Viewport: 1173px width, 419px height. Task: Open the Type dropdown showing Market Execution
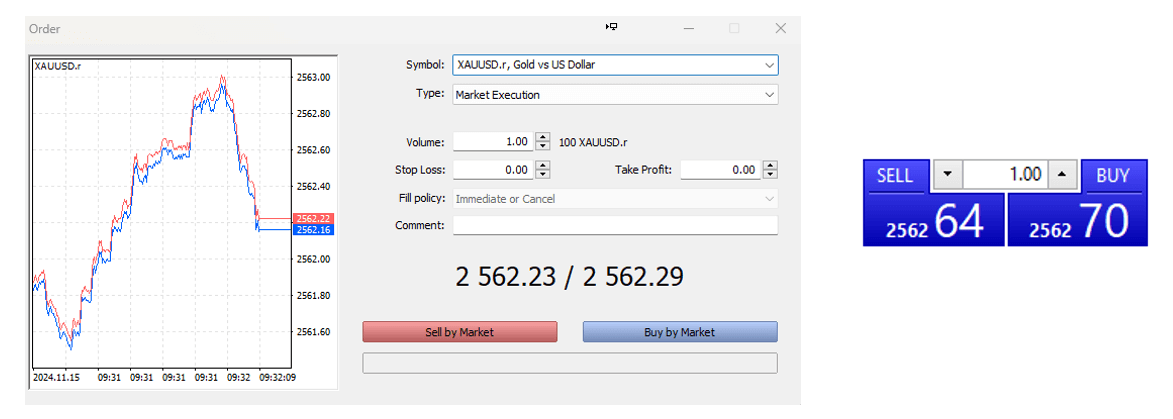click(x=768, y=95)
